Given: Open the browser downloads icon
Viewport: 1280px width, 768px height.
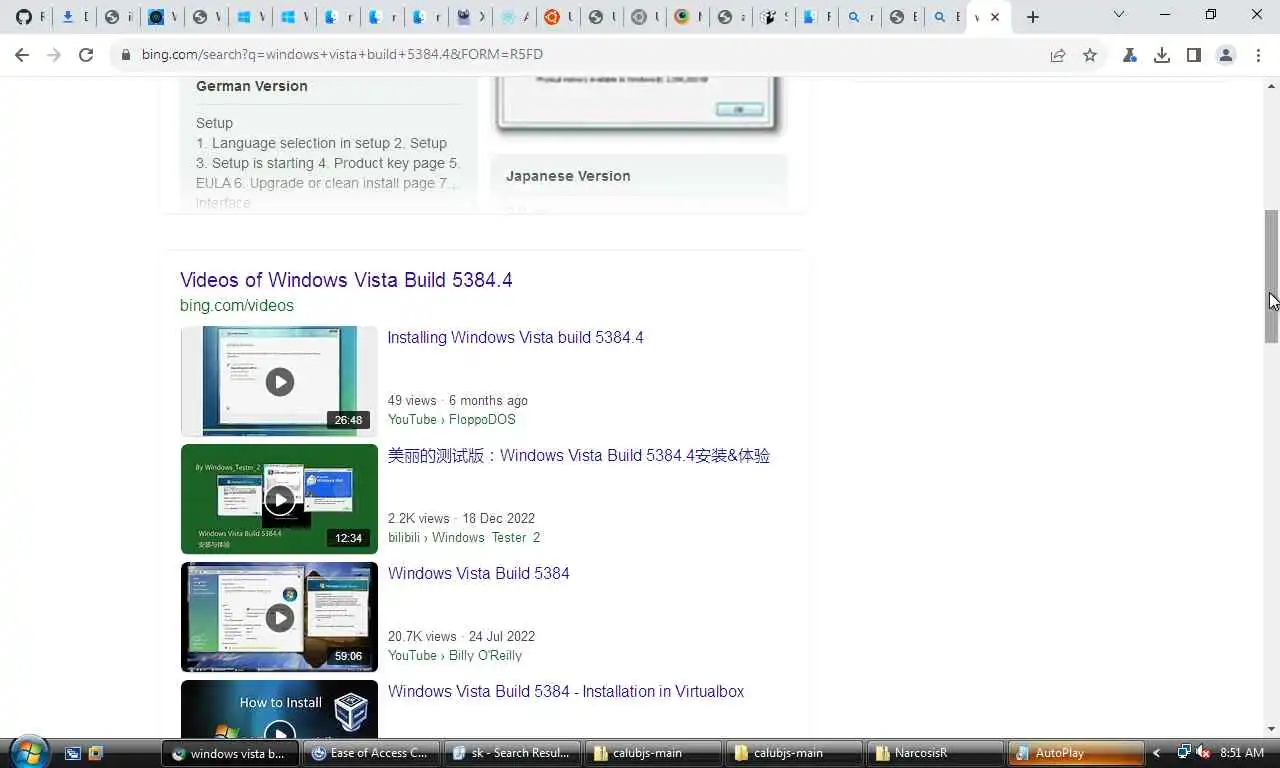Looking at the screenshot, I should pos(1162,55).
